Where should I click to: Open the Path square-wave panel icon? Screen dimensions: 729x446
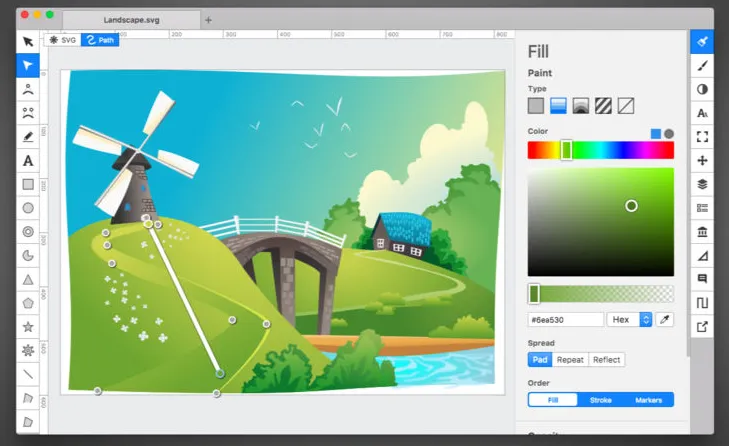(702, 303)
